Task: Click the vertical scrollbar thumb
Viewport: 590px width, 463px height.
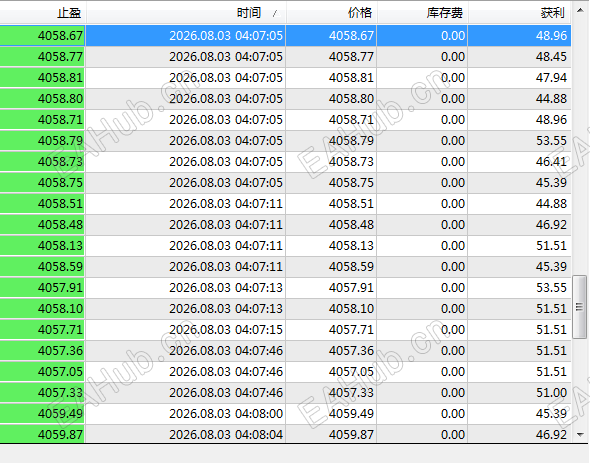Action: coord(579,307)
